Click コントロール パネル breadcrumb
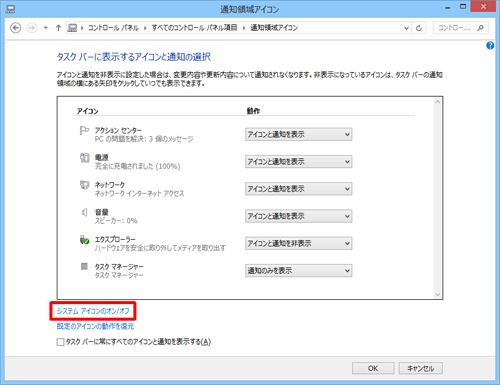The image size is (500, 385). [113, 28]
